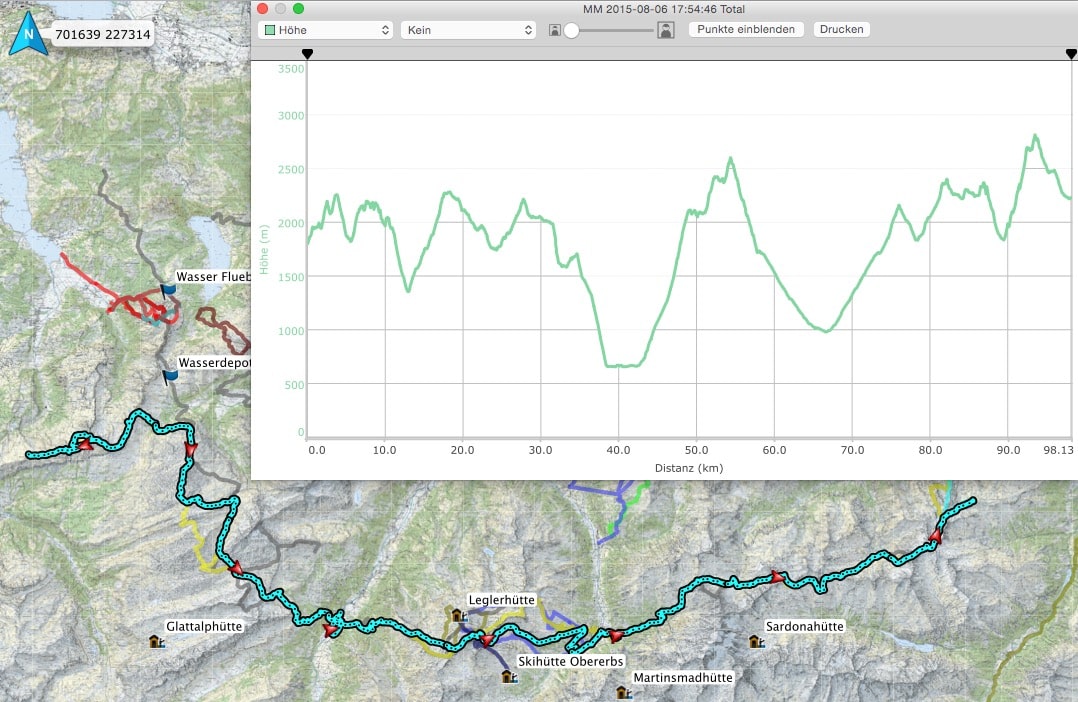Open the Höhe data series dropdown
1078x702 pixels.
click(x=326, y=30)
